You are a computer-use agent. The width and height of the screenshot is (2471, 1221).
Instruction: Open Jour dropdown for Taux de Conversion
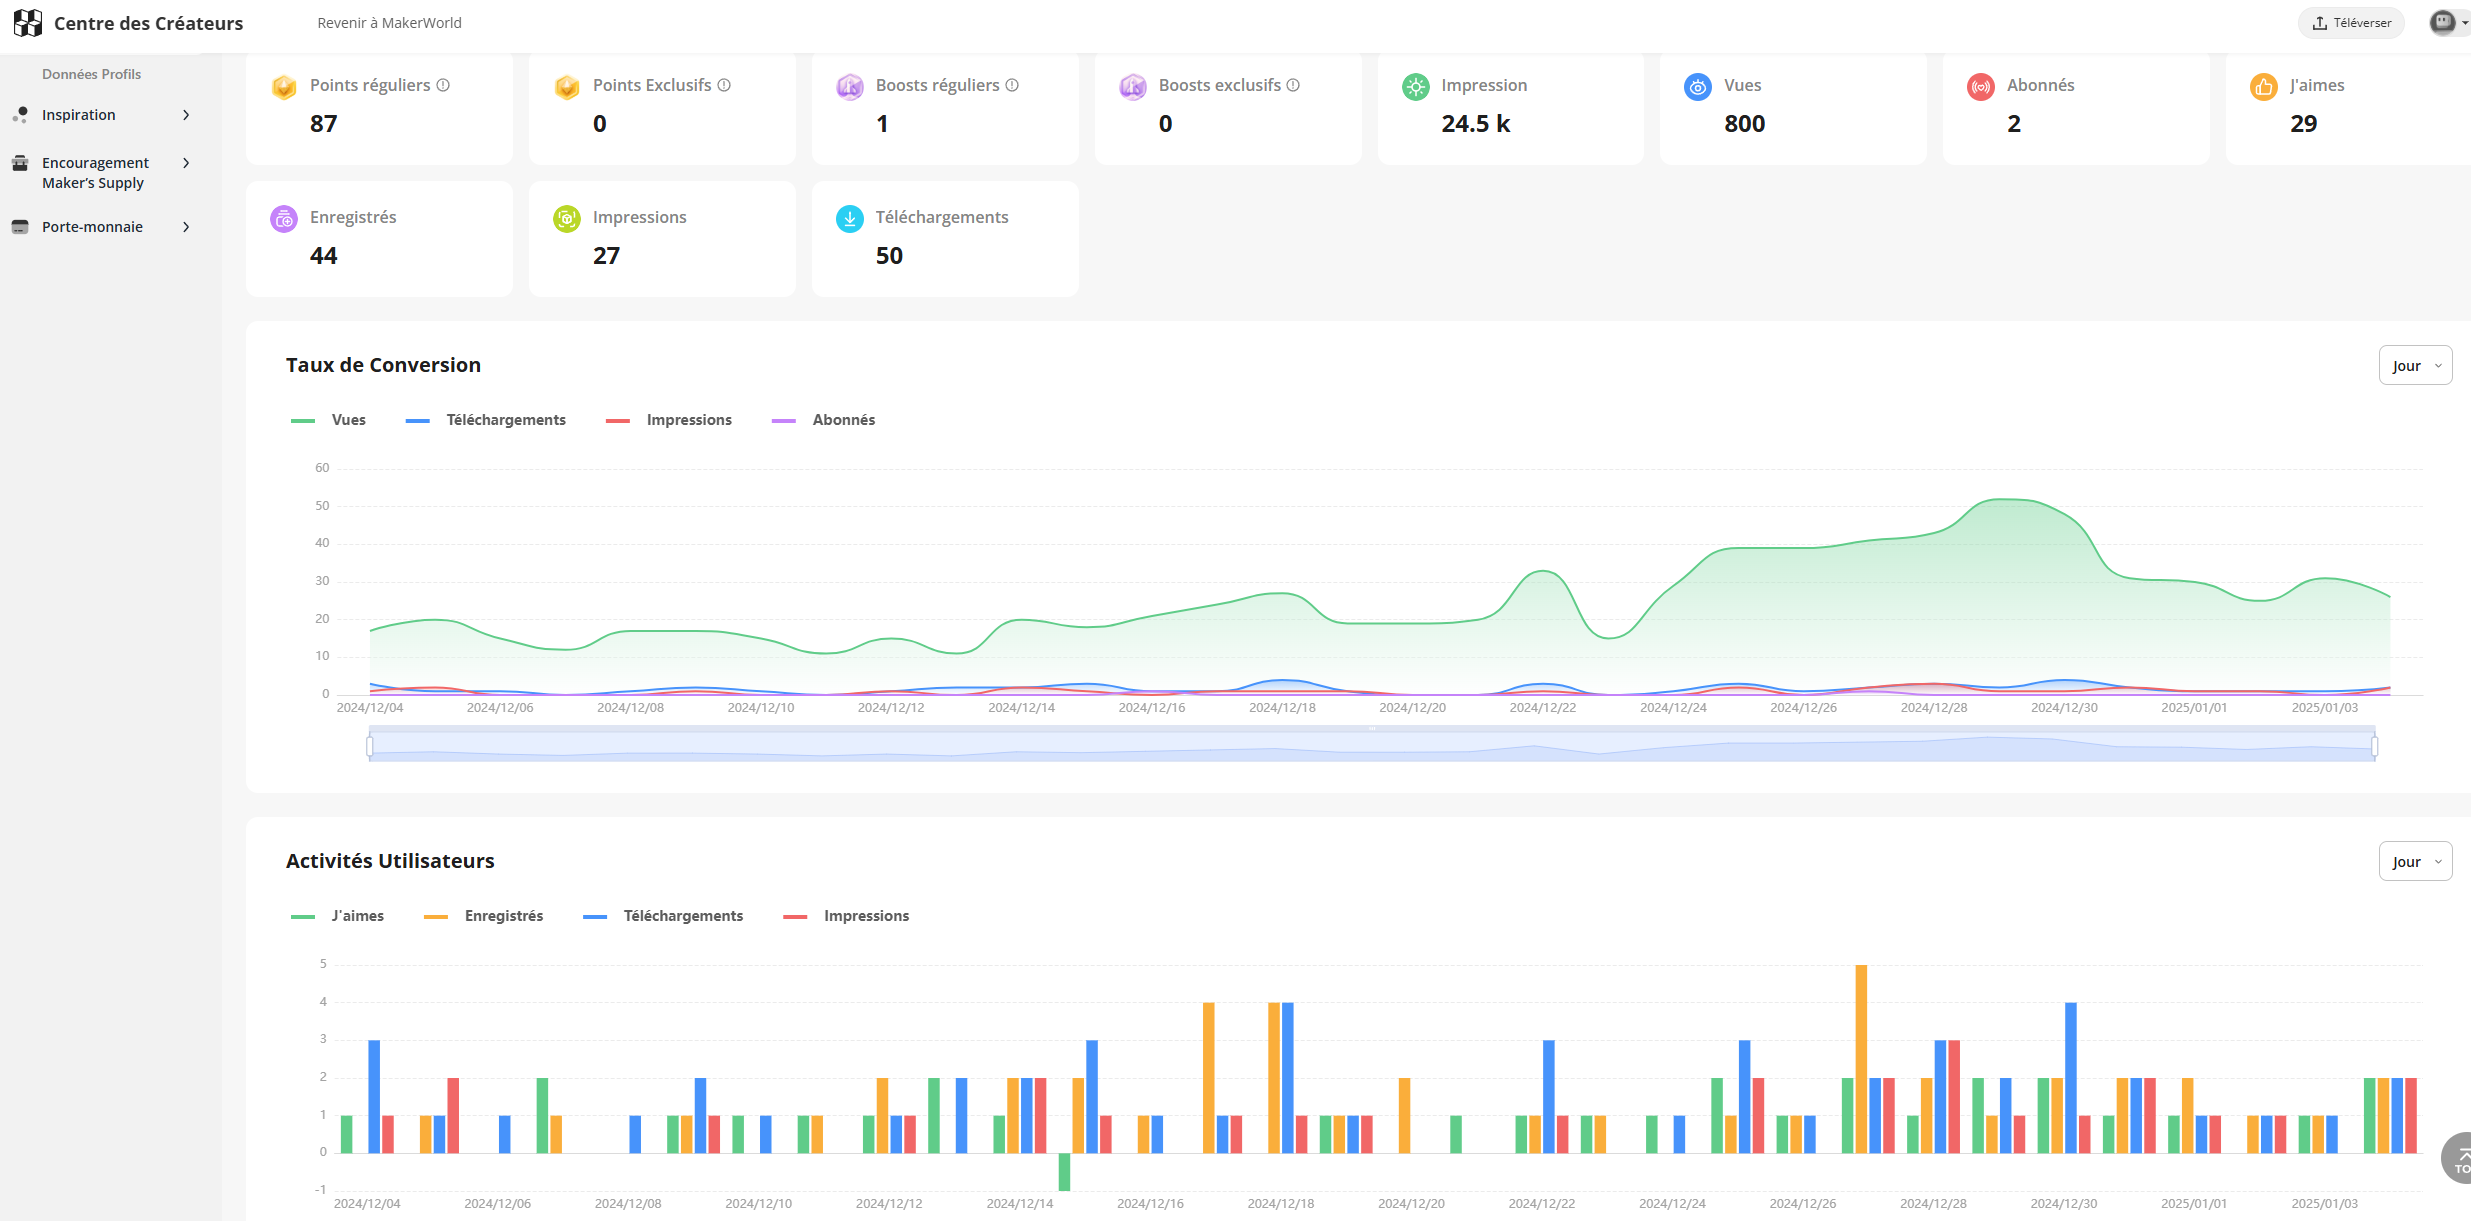tap(2414, 366)
